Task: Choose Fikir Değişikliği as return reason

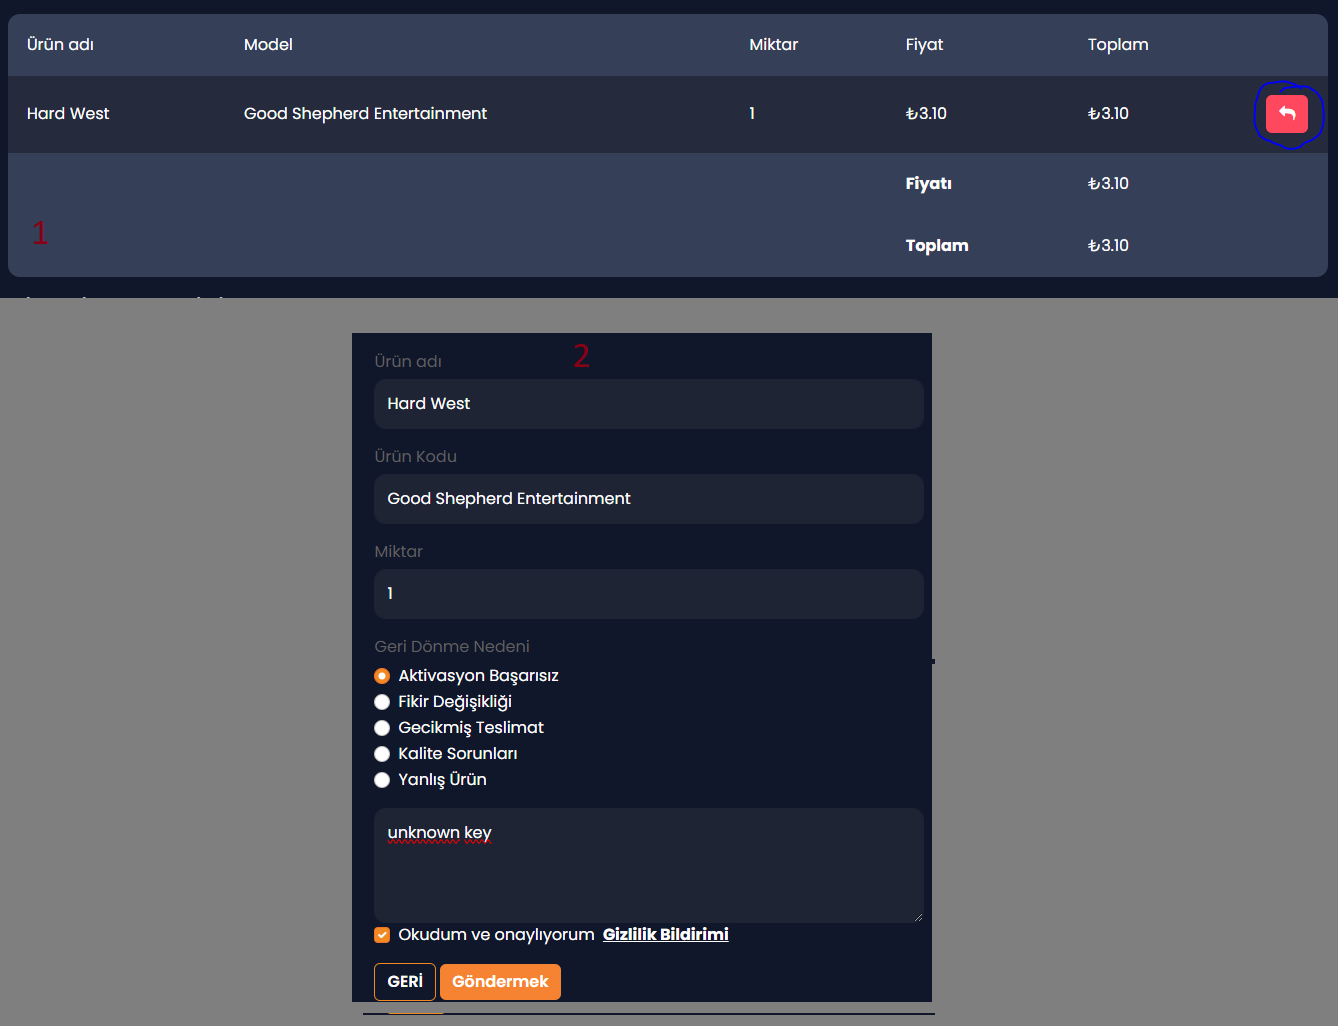Action: 382,702
